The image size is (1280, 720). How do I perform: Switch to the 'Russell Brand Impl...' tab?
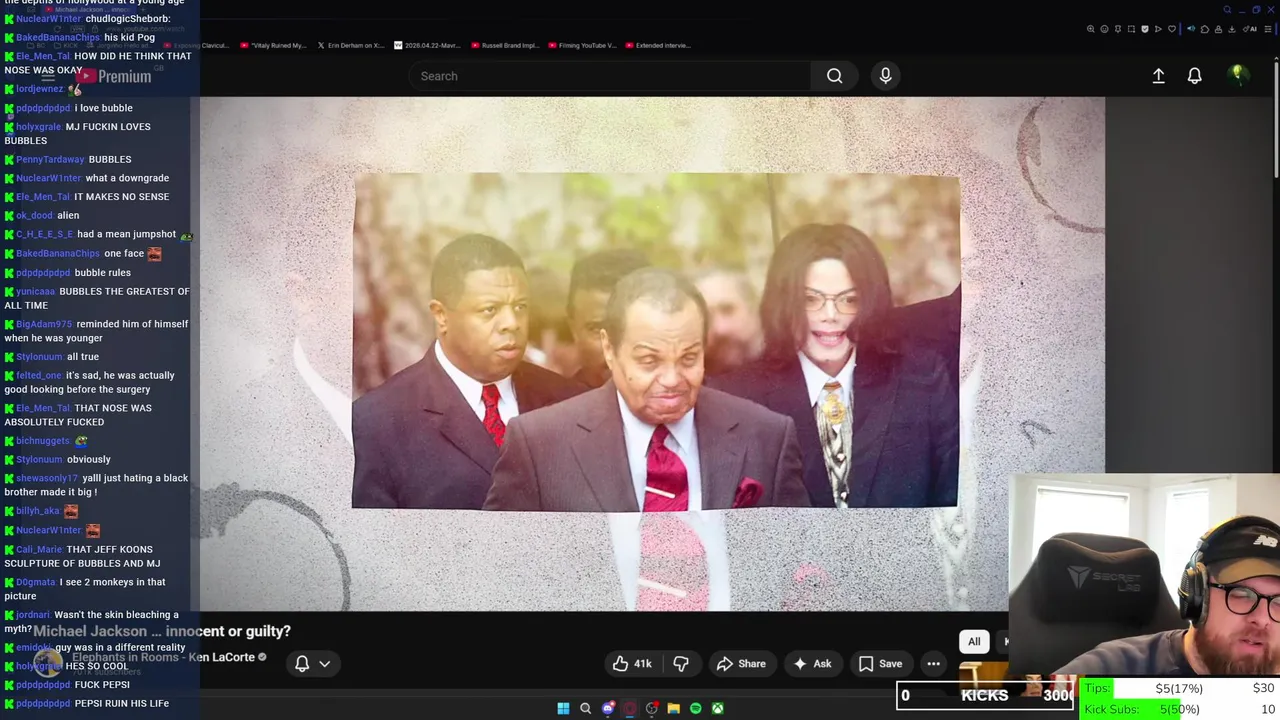506,45
